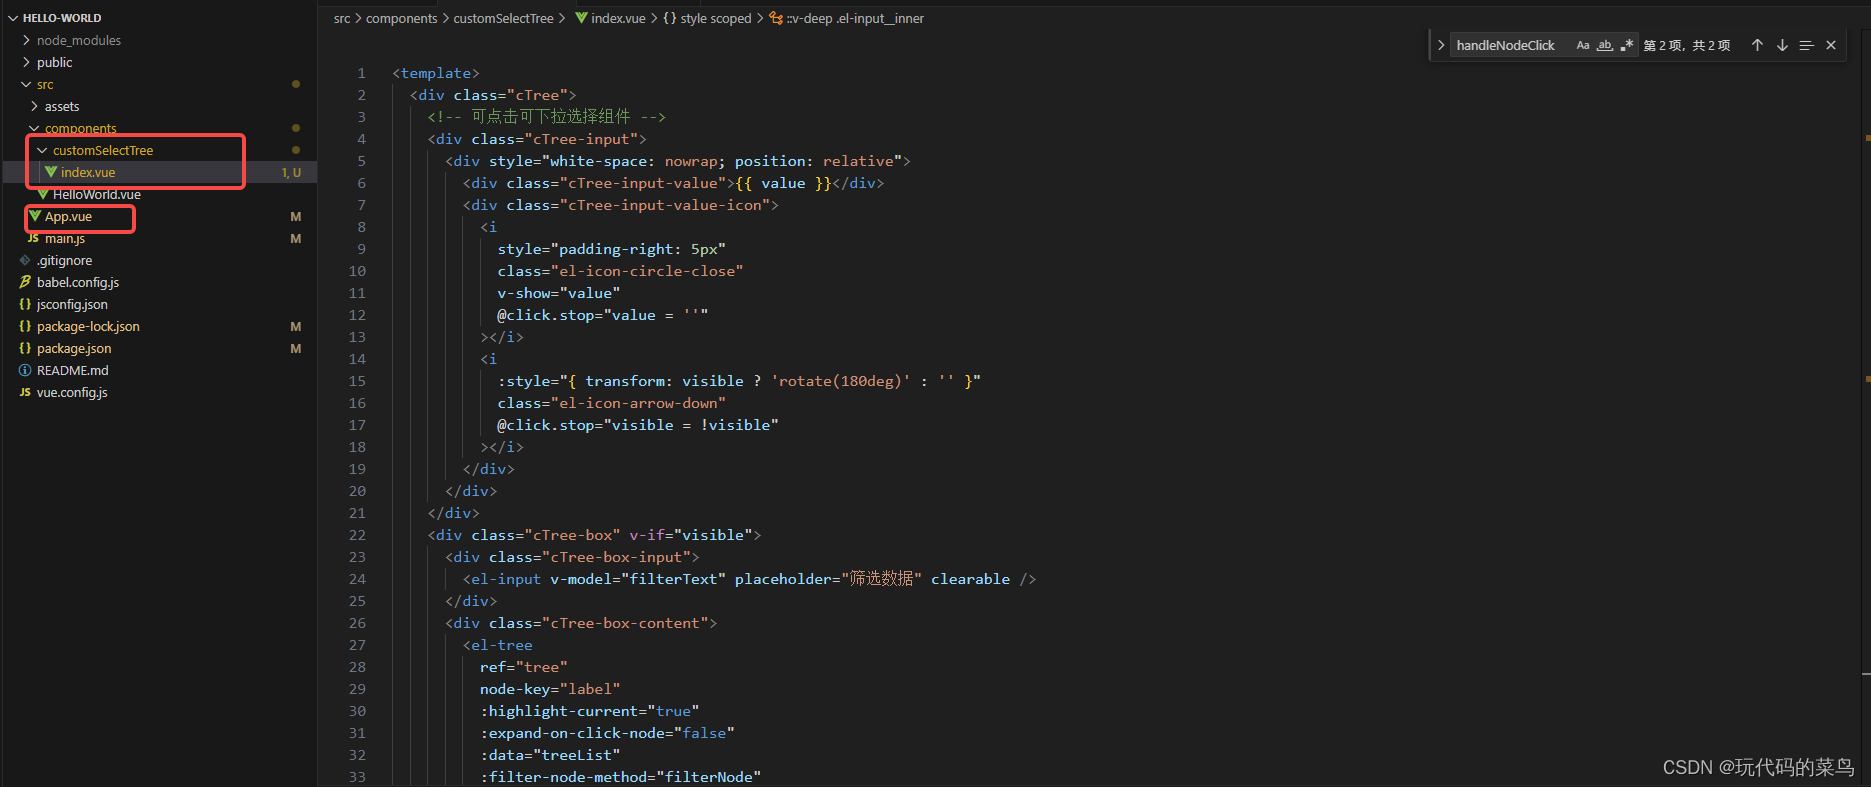Click "treeList" on line 32

(577, 755)
